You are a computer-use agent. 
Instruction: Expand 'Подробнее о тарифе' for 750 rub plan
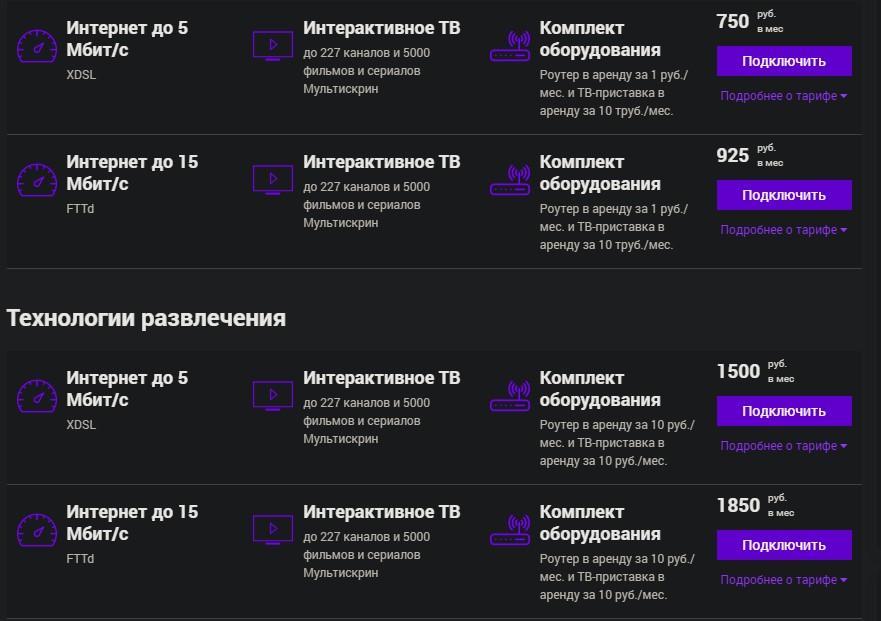pyautogui.click(x=784, y=96)
